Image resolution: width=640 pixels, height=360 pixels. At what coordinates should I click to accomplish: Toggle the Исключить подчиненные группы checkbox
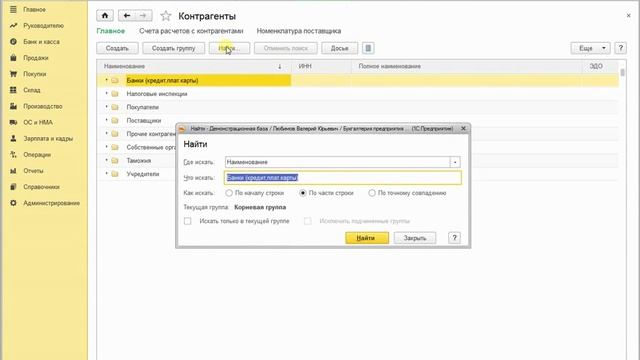[x=307, y=221]
